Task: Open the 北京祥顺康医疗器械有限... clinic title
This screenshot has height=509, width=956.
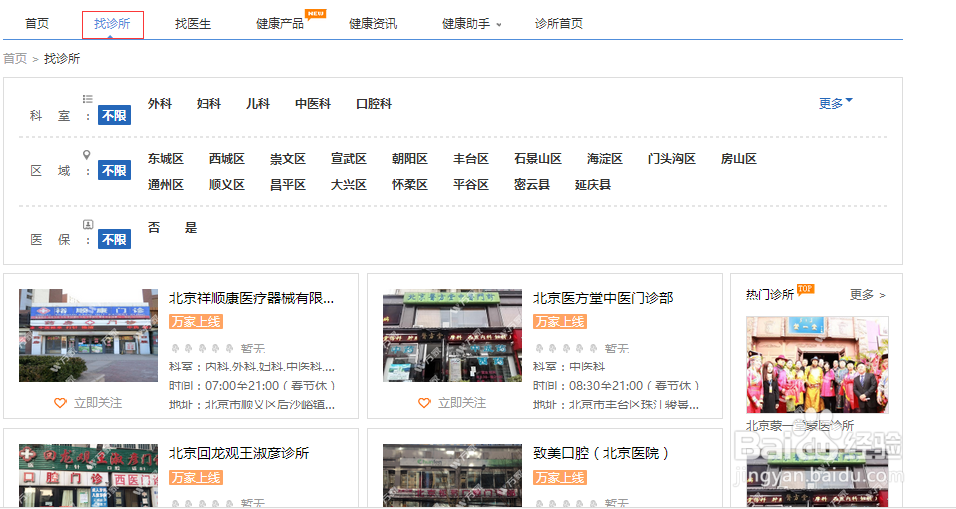Action: point(251,298)
